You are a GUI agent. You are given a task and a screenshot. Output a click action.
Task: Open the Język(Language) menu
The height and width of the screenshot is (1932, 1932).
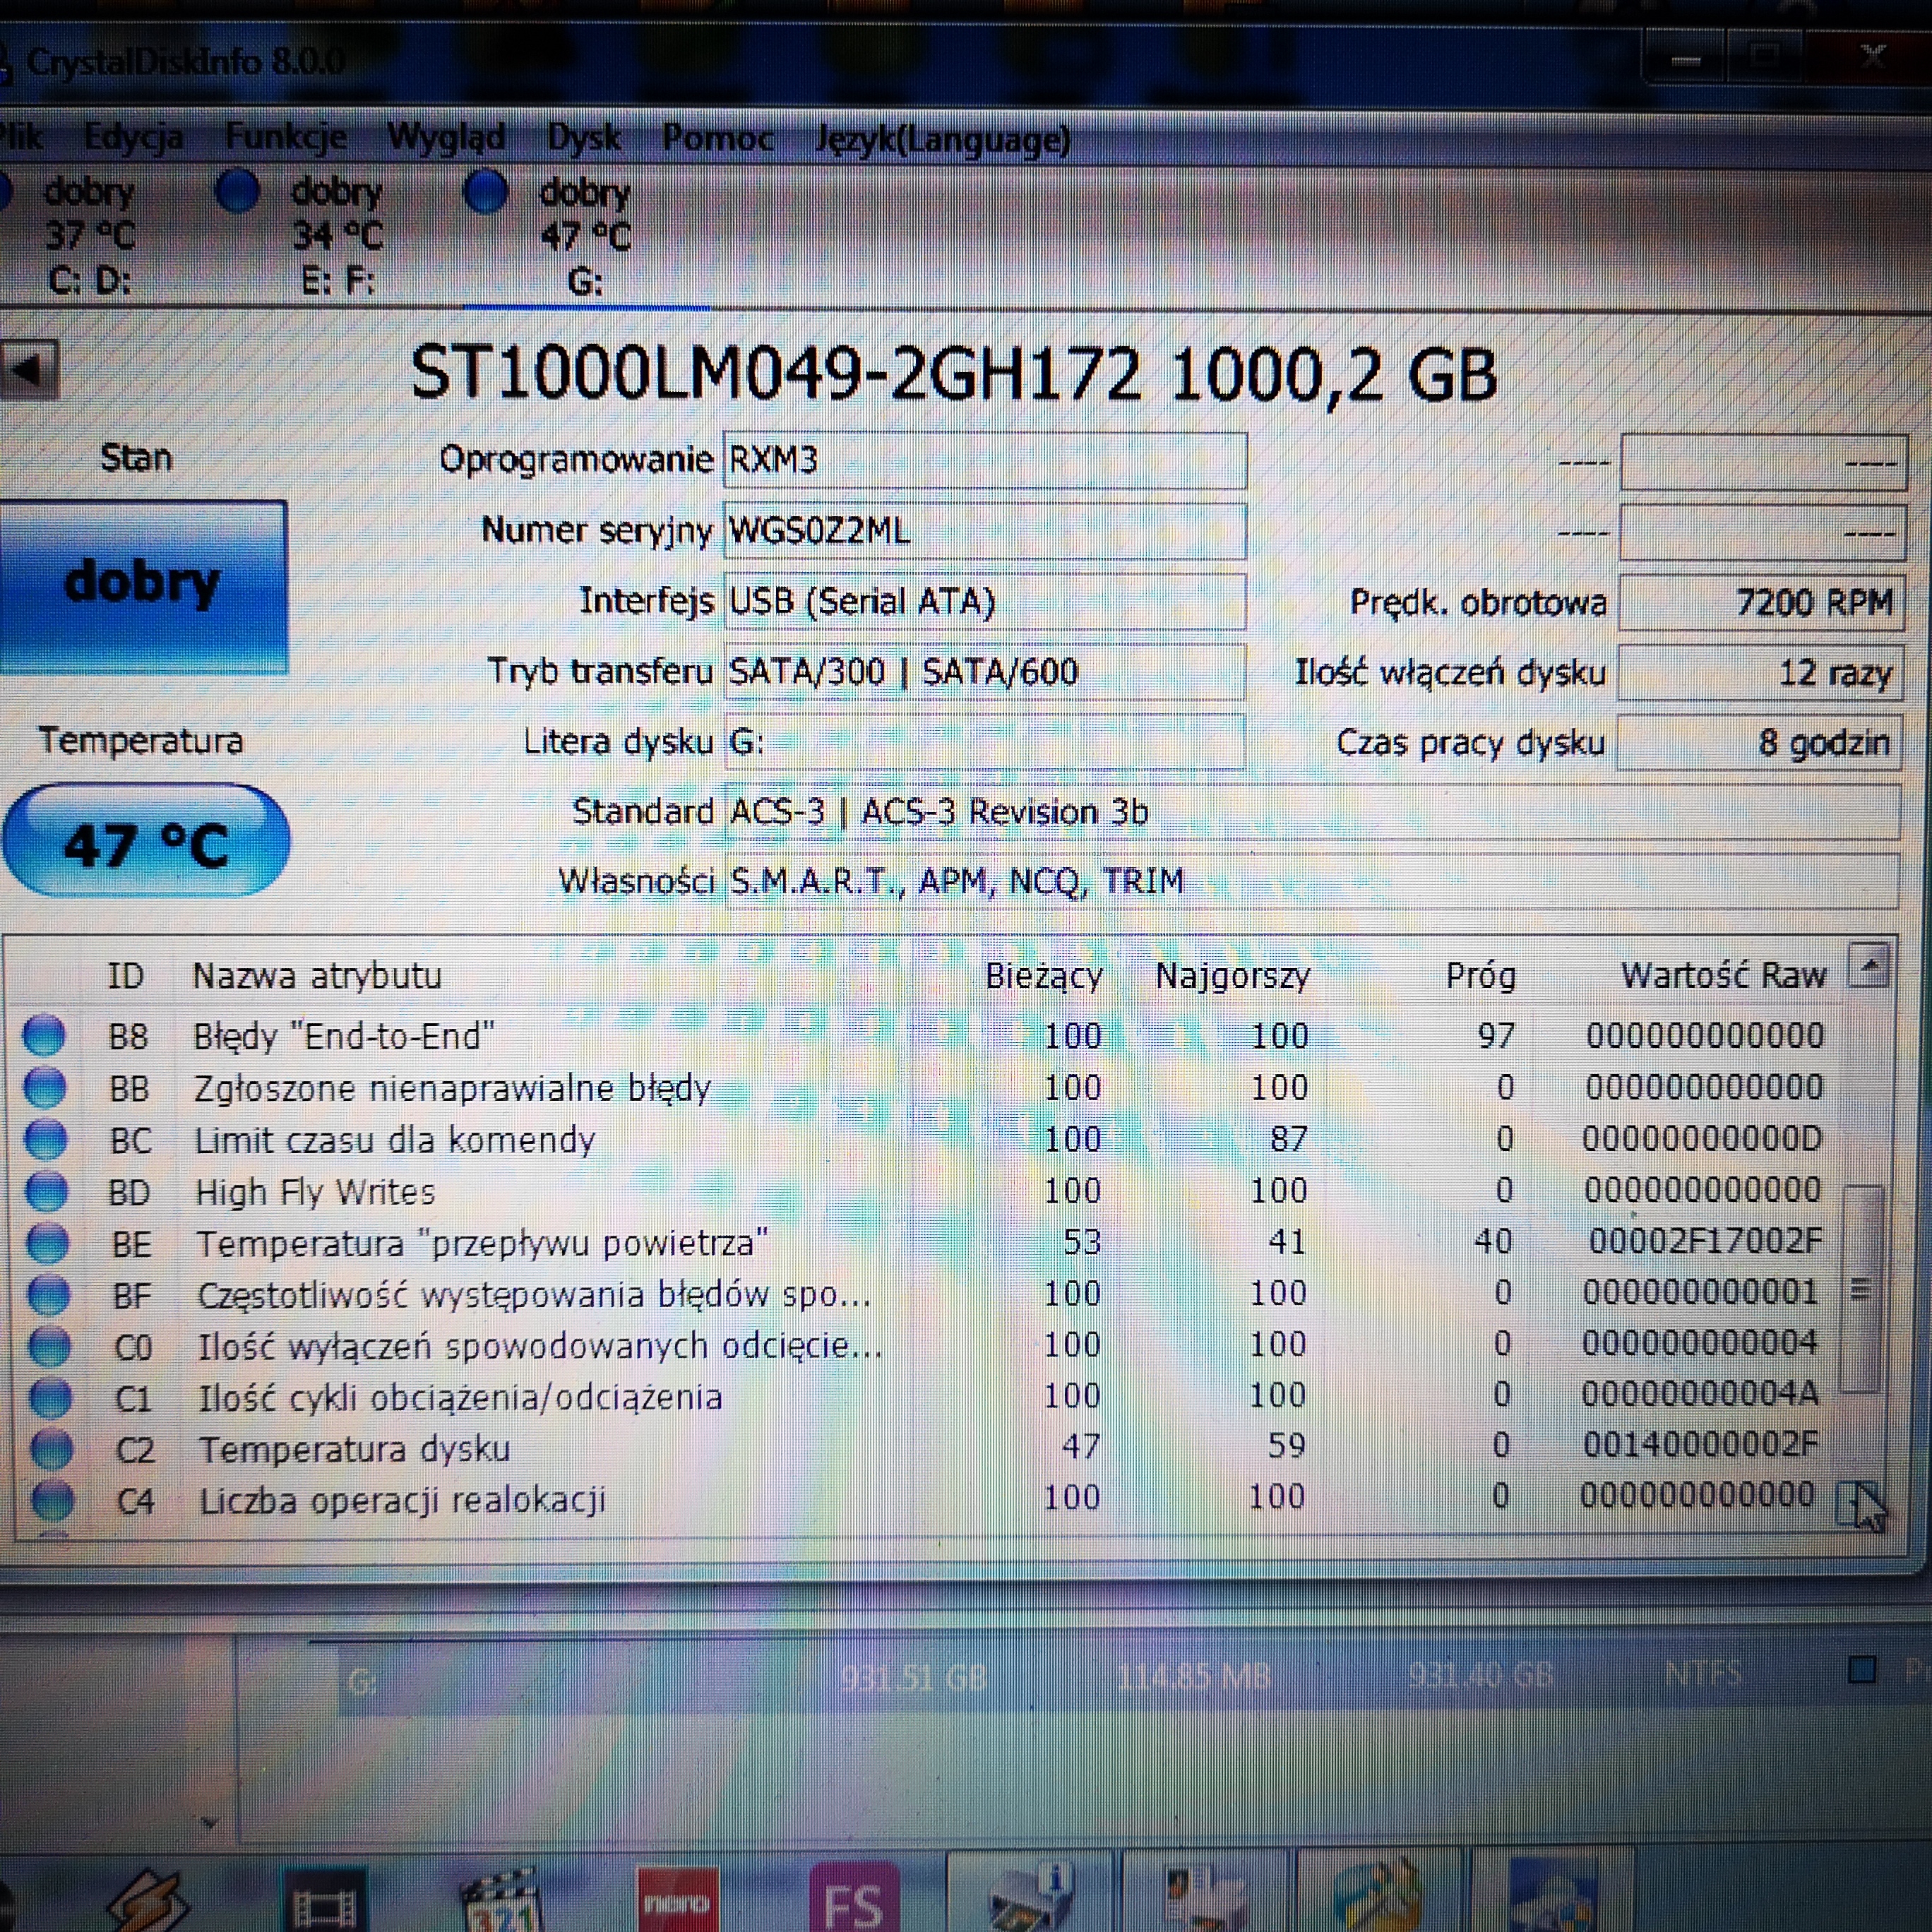tap(943, 139)
